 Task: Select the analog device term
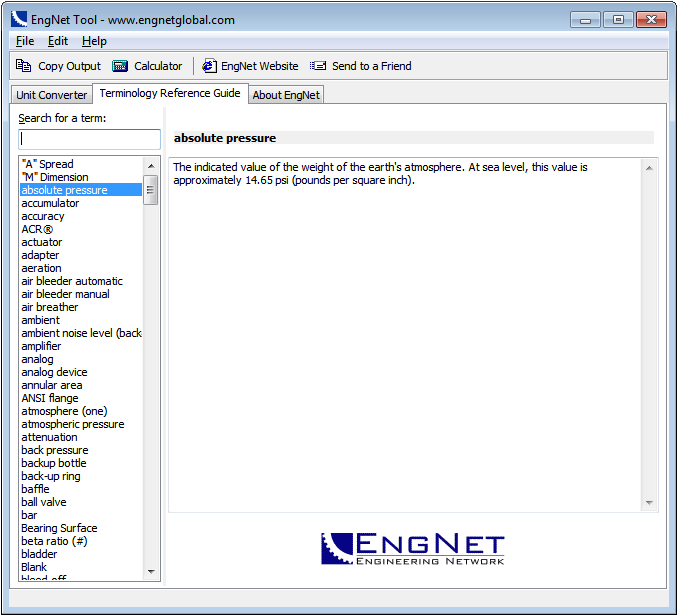[81, 372]
